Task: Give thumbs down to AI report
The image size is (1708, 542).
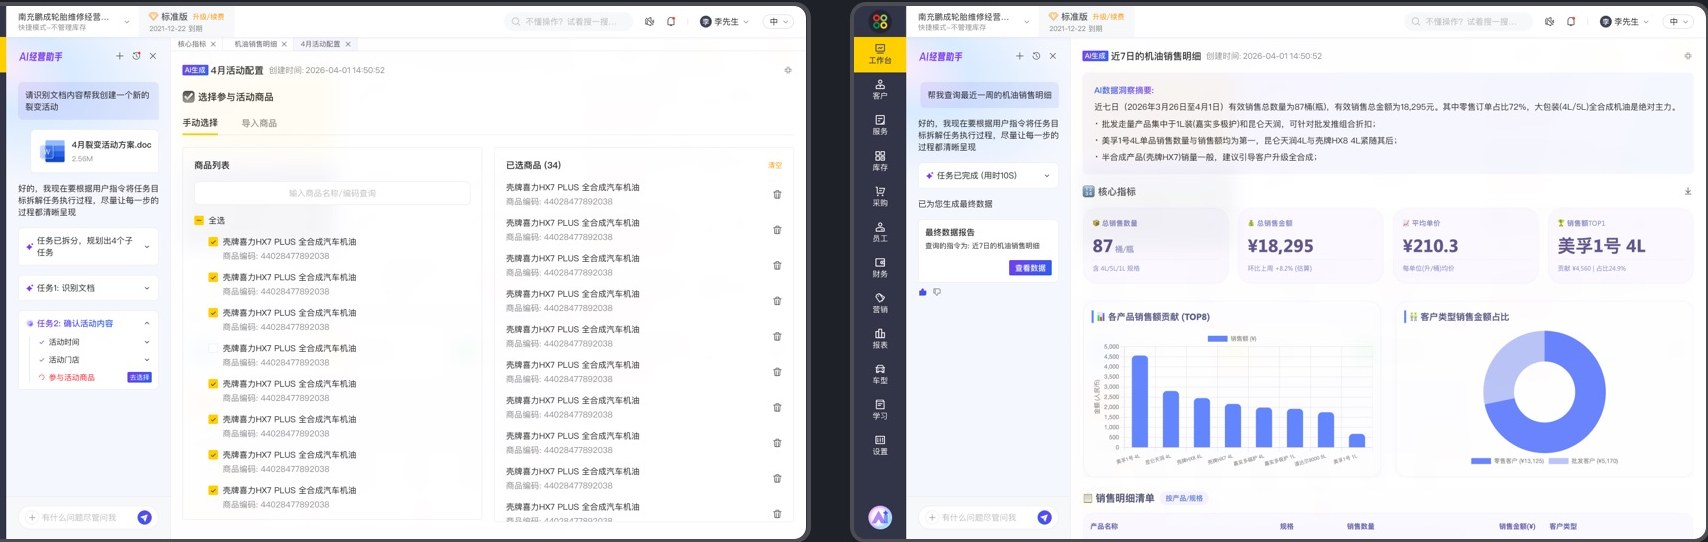Action: pos(937,292)
